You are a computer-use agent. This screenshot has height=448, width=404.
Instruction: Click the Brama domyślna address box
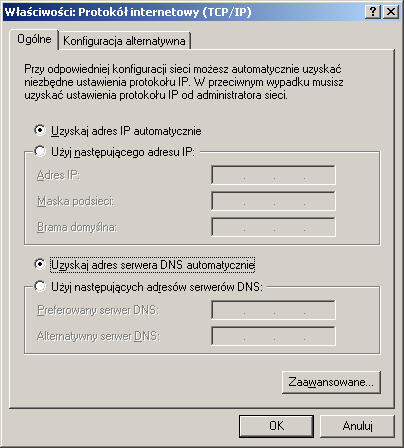[x=273, y=227]
